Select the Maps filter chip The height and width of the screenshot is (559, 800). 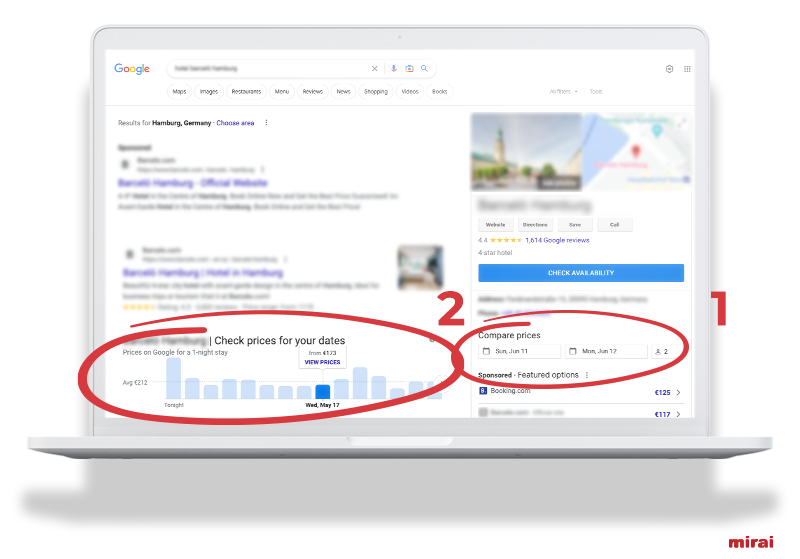click(180, 91)
